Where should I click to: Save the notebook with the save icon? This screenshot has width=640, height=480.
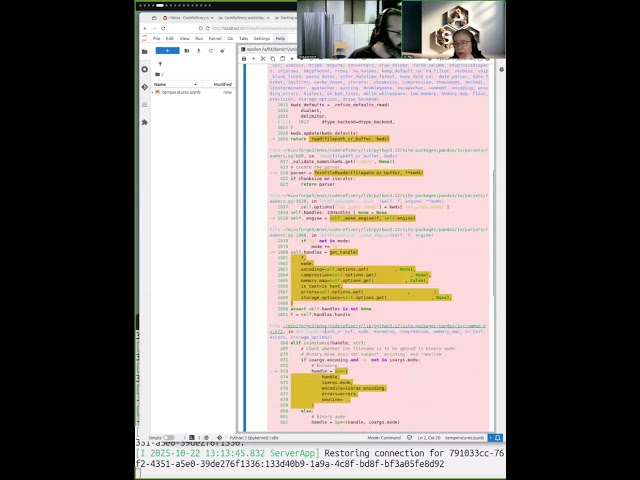point(244,59)
